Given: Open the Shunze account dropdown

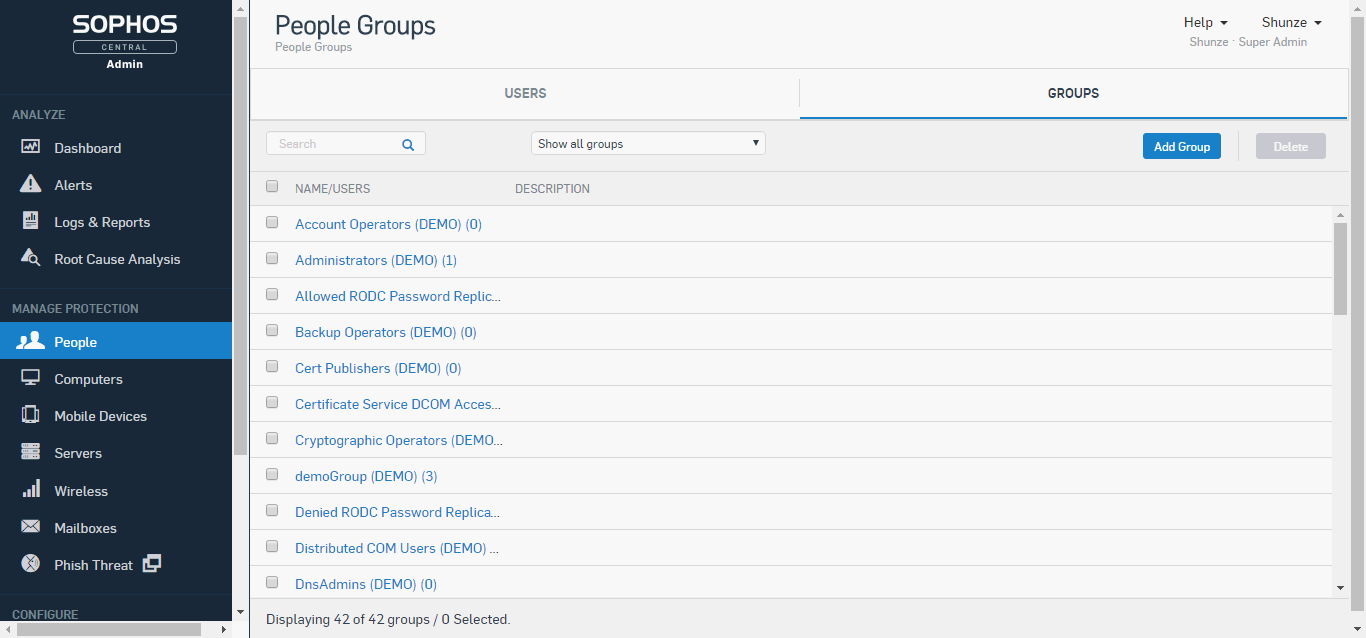Looking at the screenshot, I should (x=1291, y=22).
